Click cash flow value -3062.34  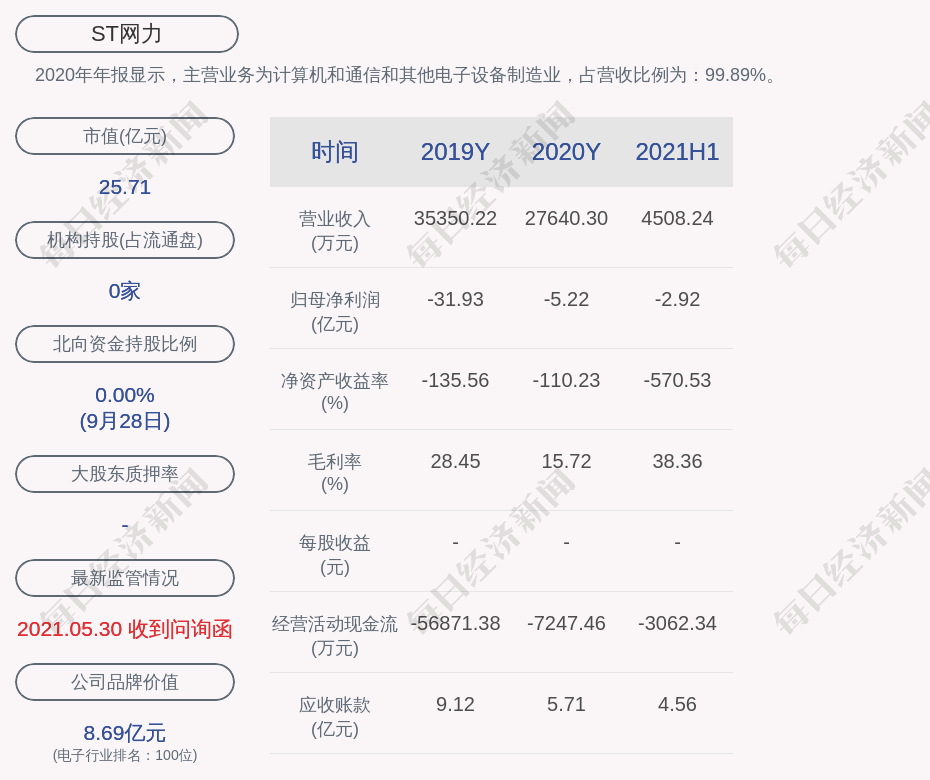(677, 623)
